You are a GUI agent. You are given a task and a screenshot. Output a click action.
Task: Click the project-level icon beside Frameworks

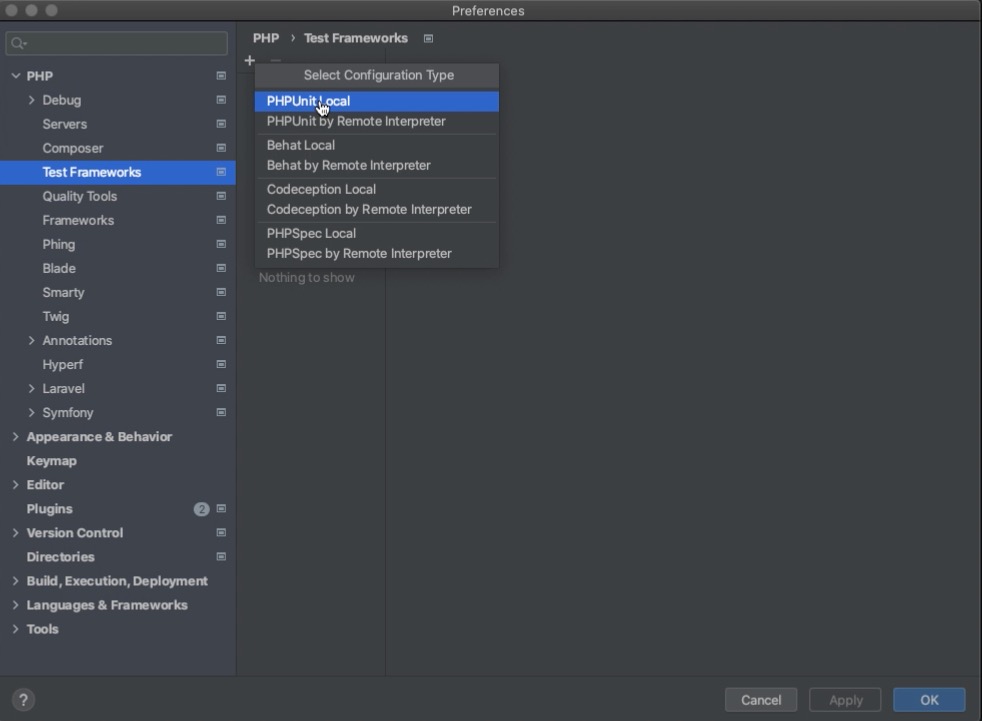(x=221, y=220)
